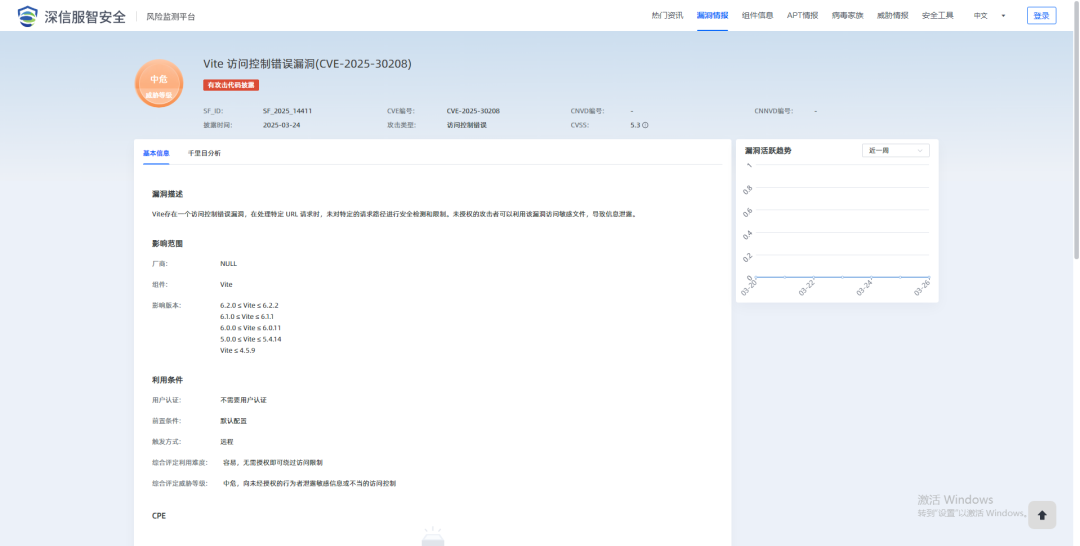Click the 中危 threat level badge

(x=159, y=83)
